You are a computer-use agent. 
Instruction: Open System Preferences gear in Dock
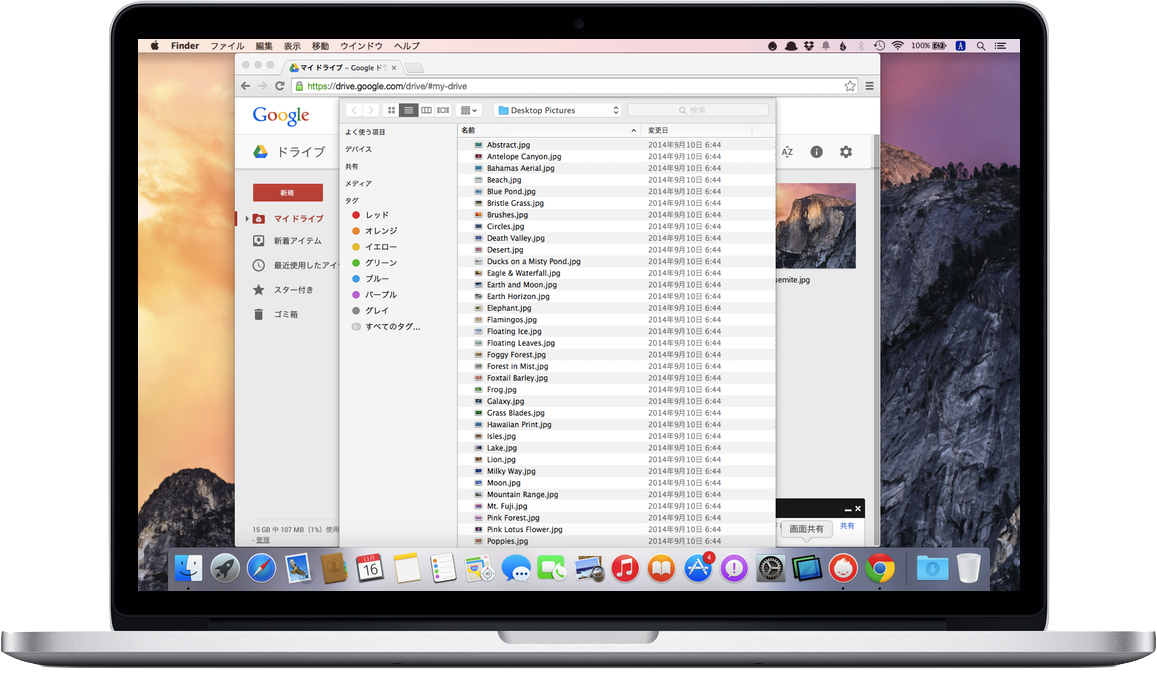(x=770, y=568)
